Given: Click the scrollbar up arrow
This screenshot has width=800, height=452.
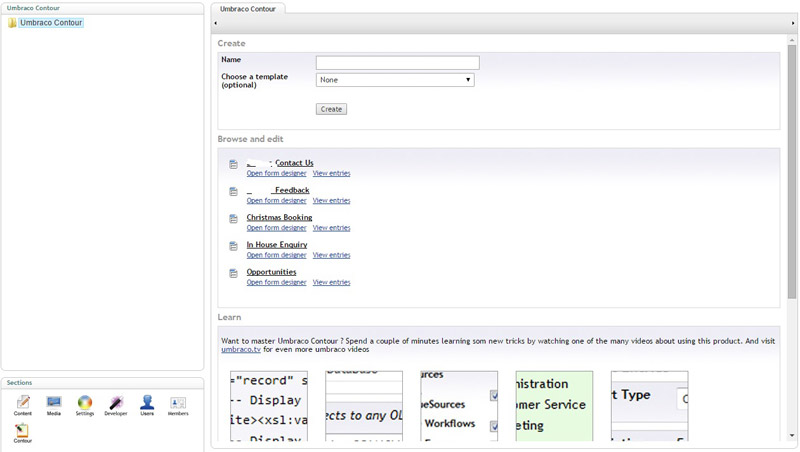Looking at the screenshot, I should point(792,40).
